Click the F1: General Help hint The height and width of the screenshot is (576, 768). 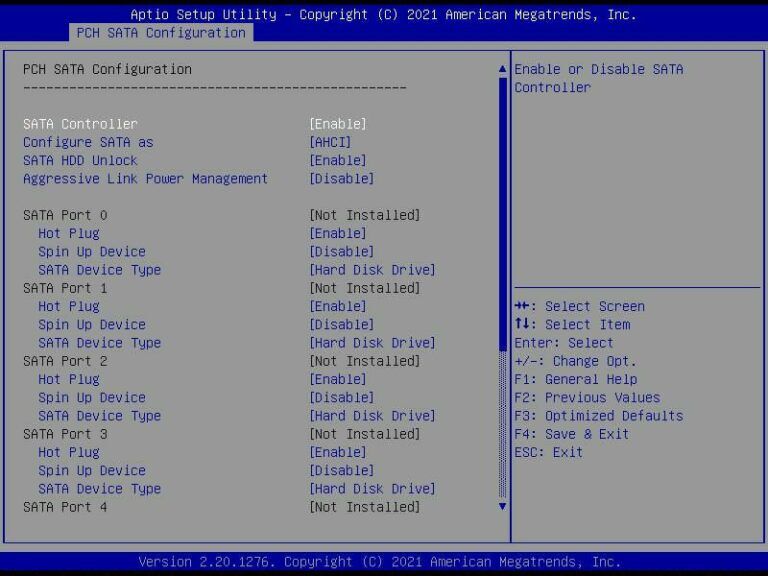[576, 380]
